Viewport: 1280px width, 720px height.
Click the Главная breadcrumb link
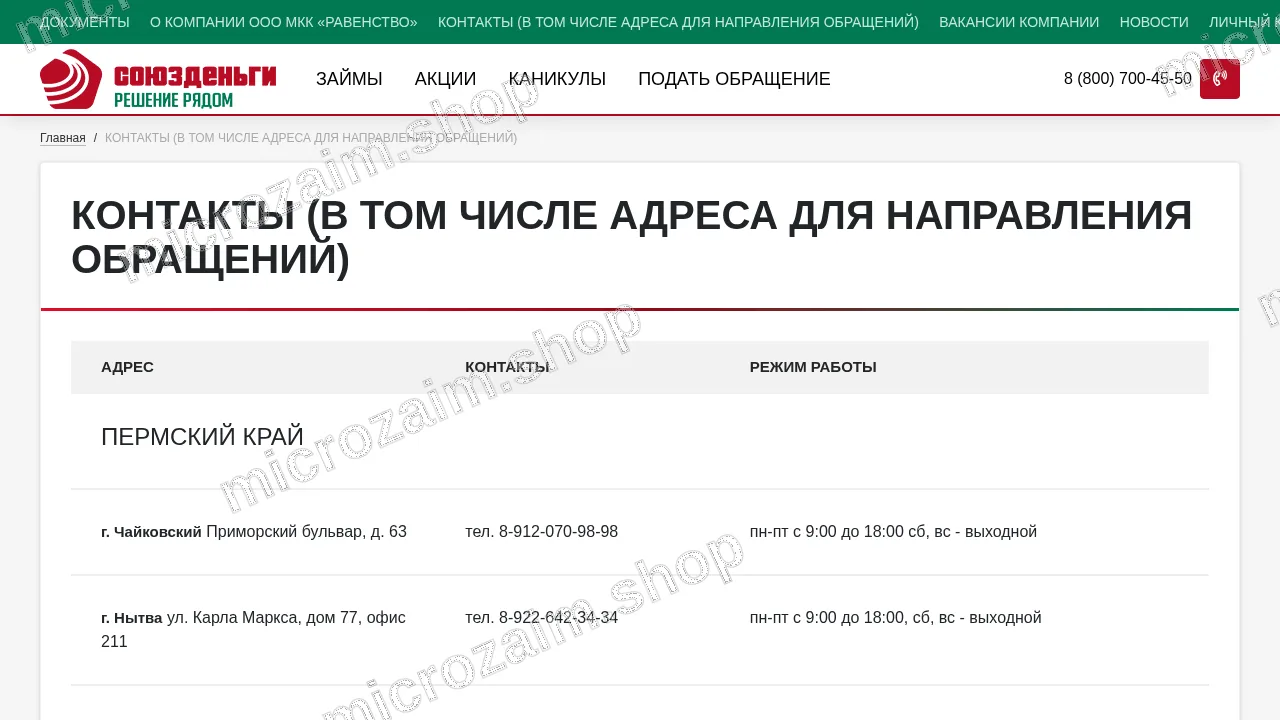[x=63, y=138]
